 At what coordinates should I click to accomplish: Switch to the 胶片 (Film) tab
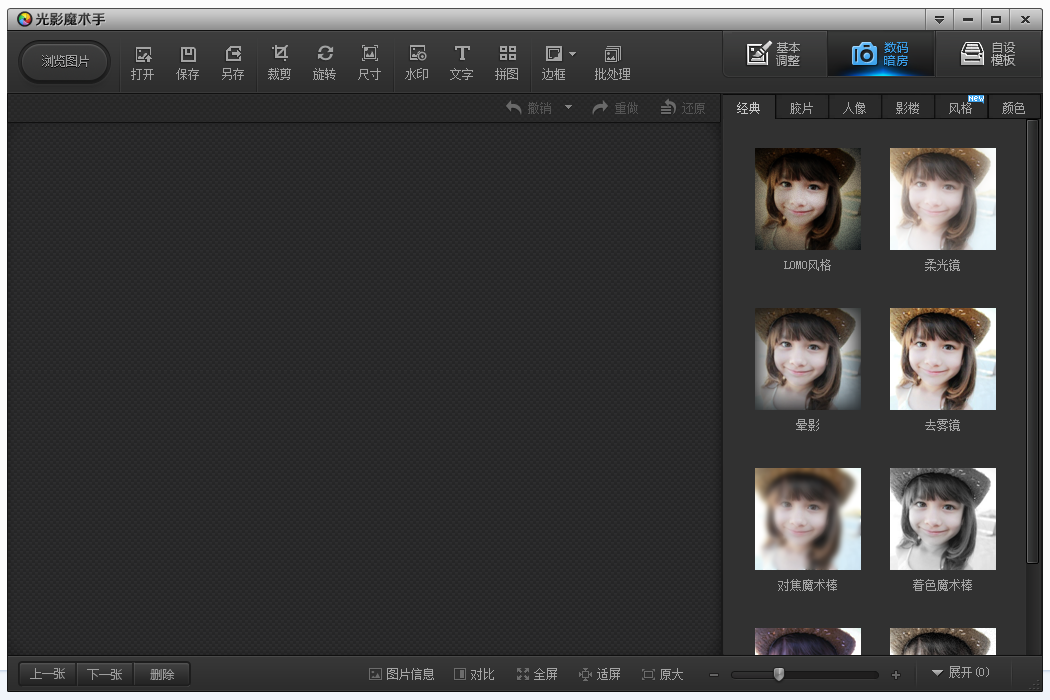(x=801, y=108)
